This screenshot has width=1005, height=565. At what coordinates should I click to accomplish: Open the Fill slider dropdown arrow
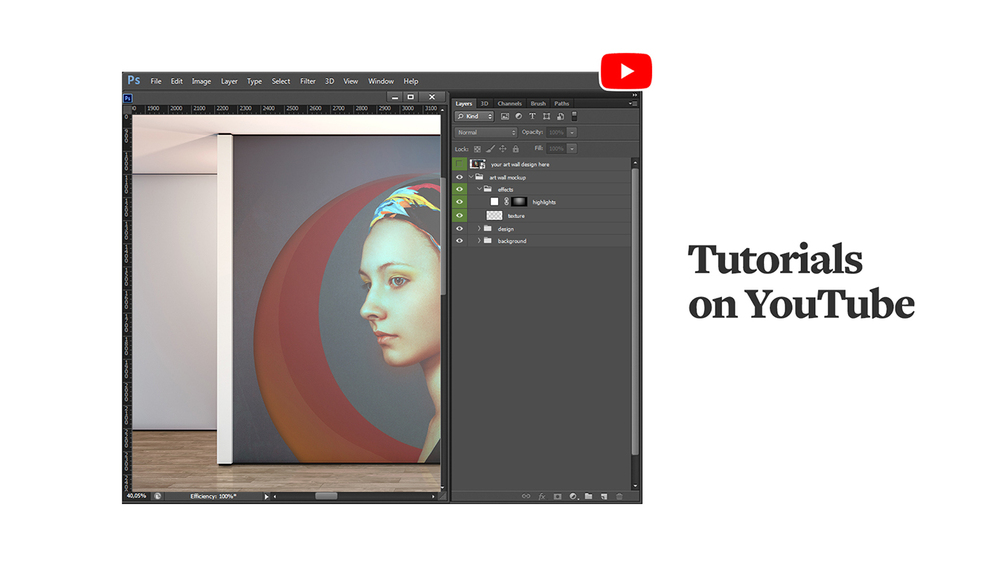572,148
